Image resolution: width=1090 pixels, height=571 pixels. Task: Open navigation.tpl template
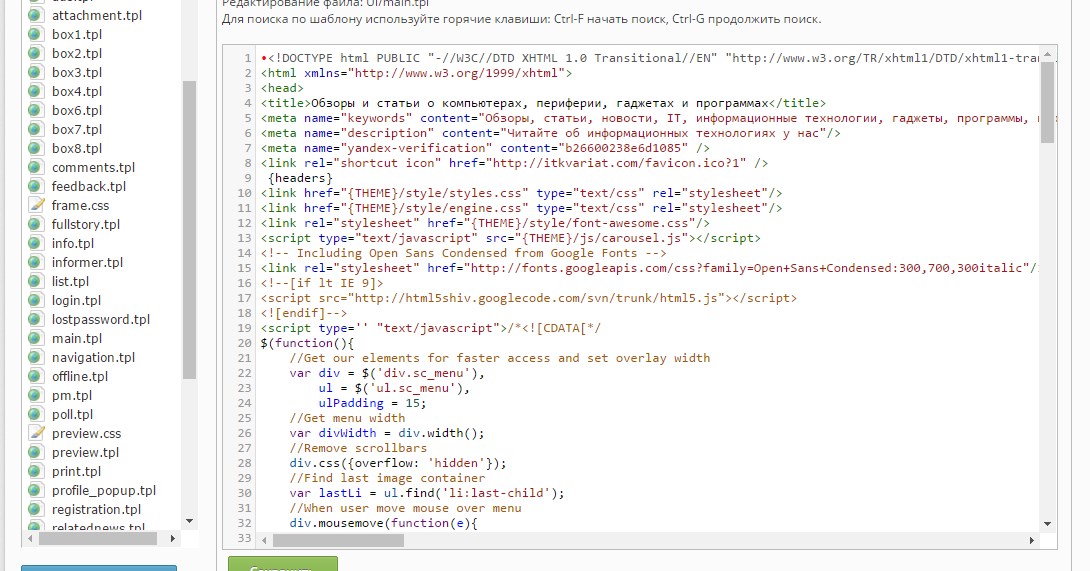[x=93, y=357]
